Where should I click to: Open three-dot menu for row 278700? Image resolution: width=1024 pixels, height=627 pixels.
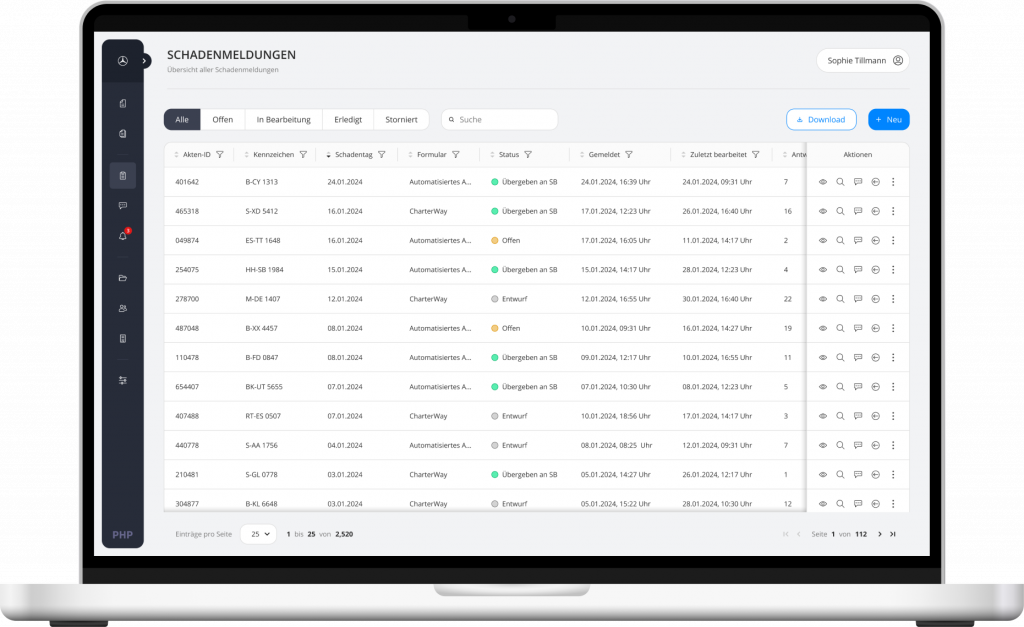tap(893, 299)
